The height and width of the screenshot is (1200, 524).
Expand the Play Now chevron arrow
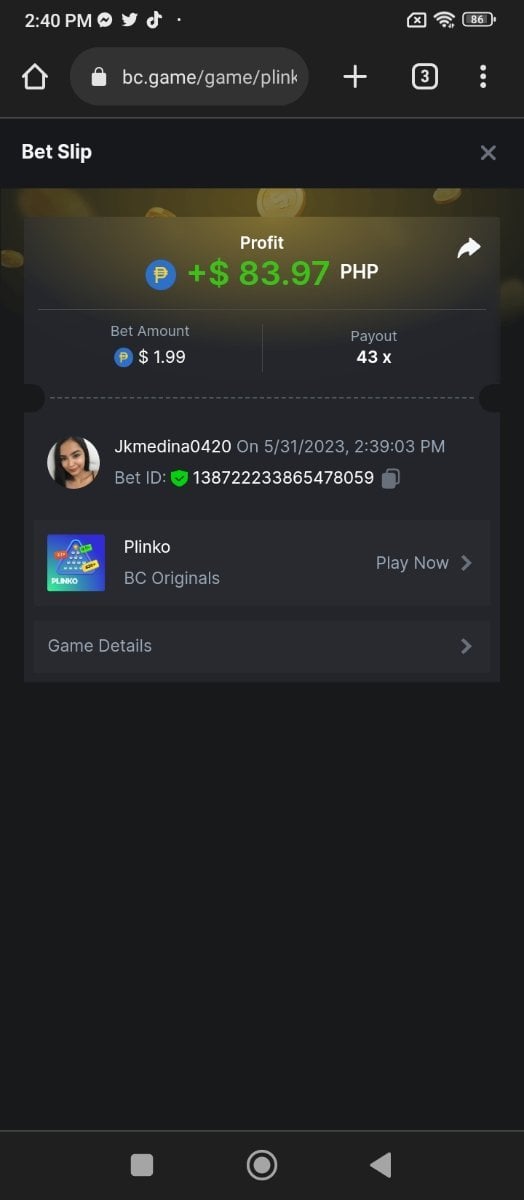click(466, 563)
